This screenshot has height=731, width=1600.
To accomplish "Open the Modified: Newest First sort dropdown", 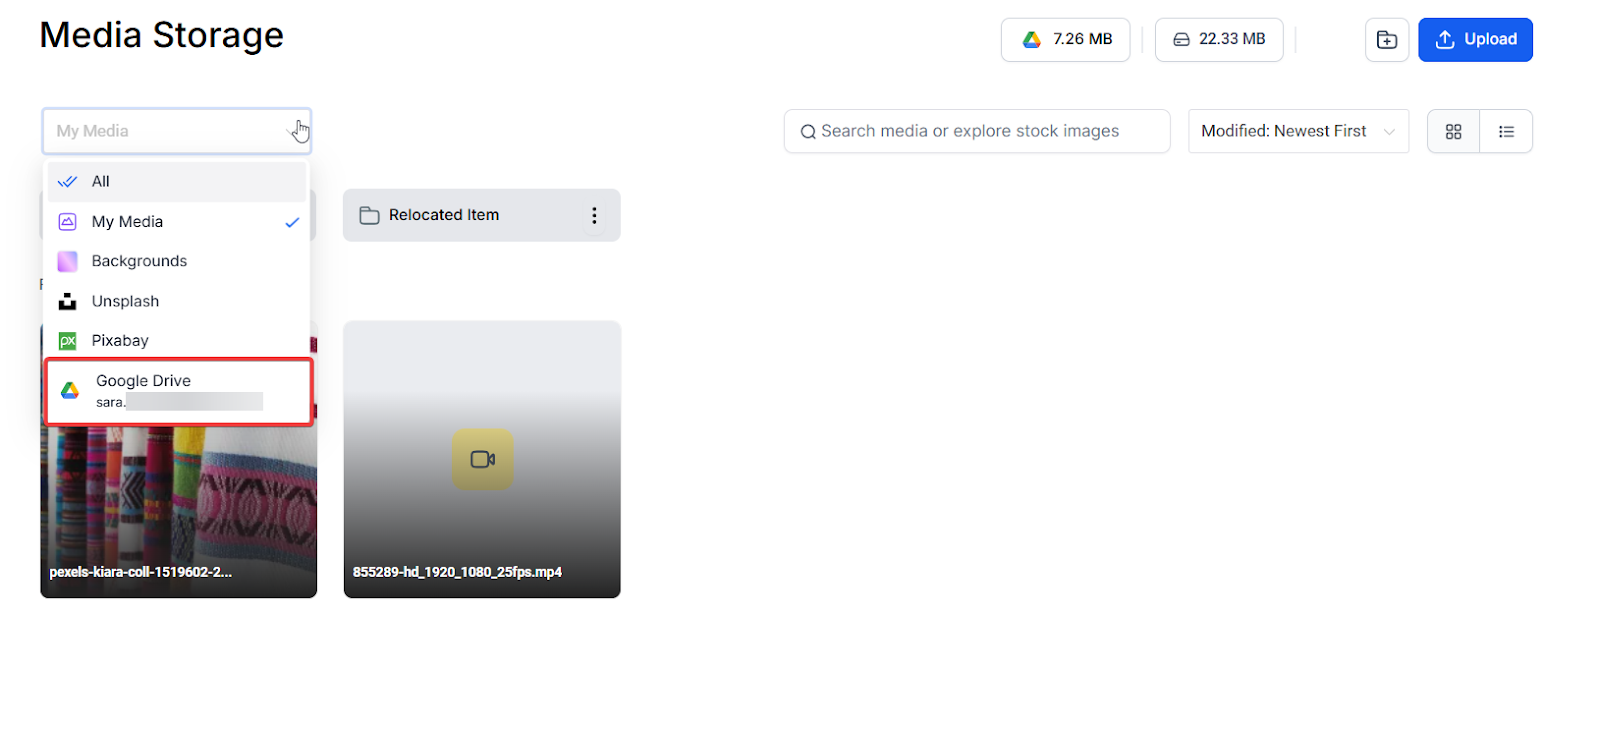I will [1298, 131].
